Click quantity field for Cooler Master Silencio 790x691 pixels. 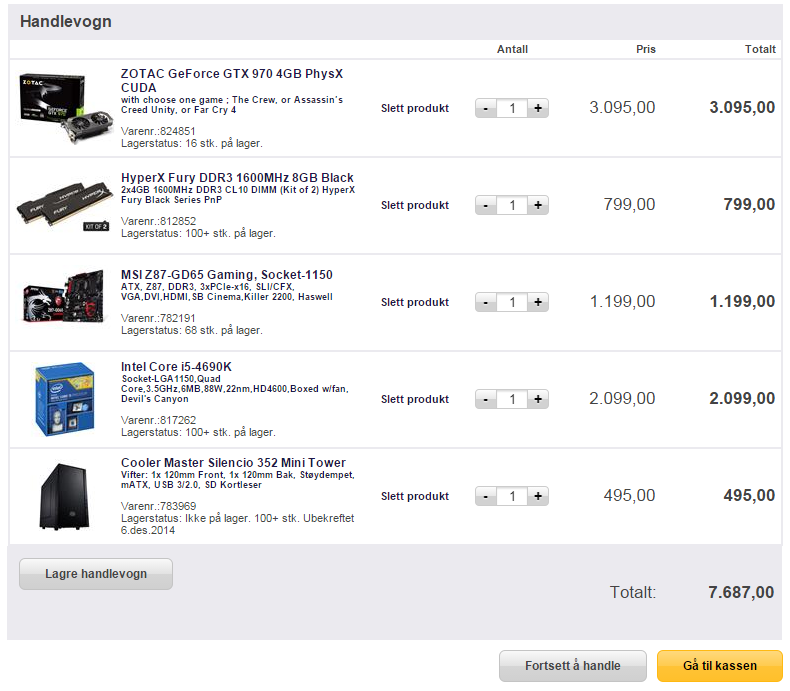(x=512, y=497)
